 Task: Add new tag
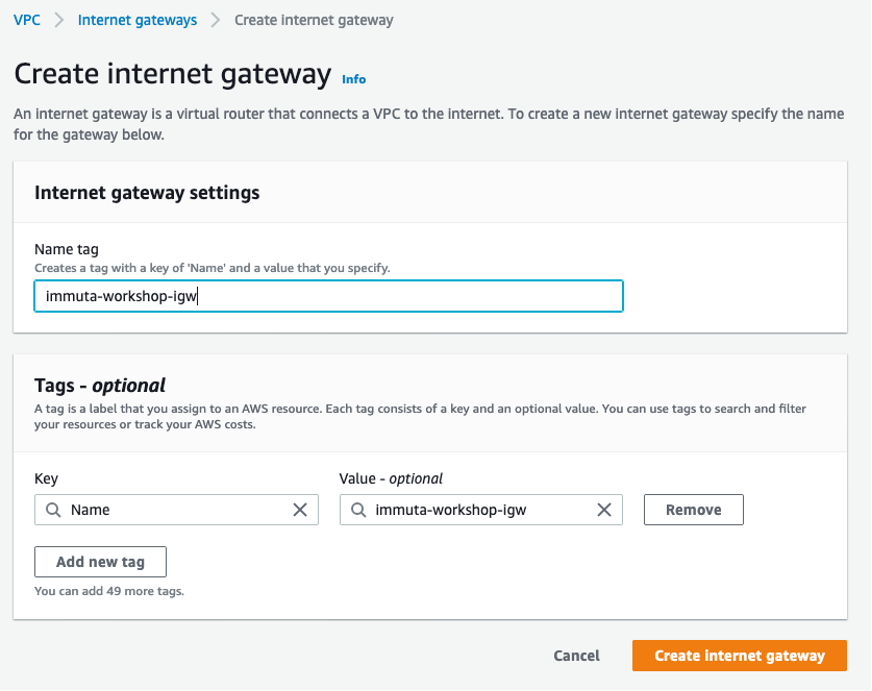[100, 562]
